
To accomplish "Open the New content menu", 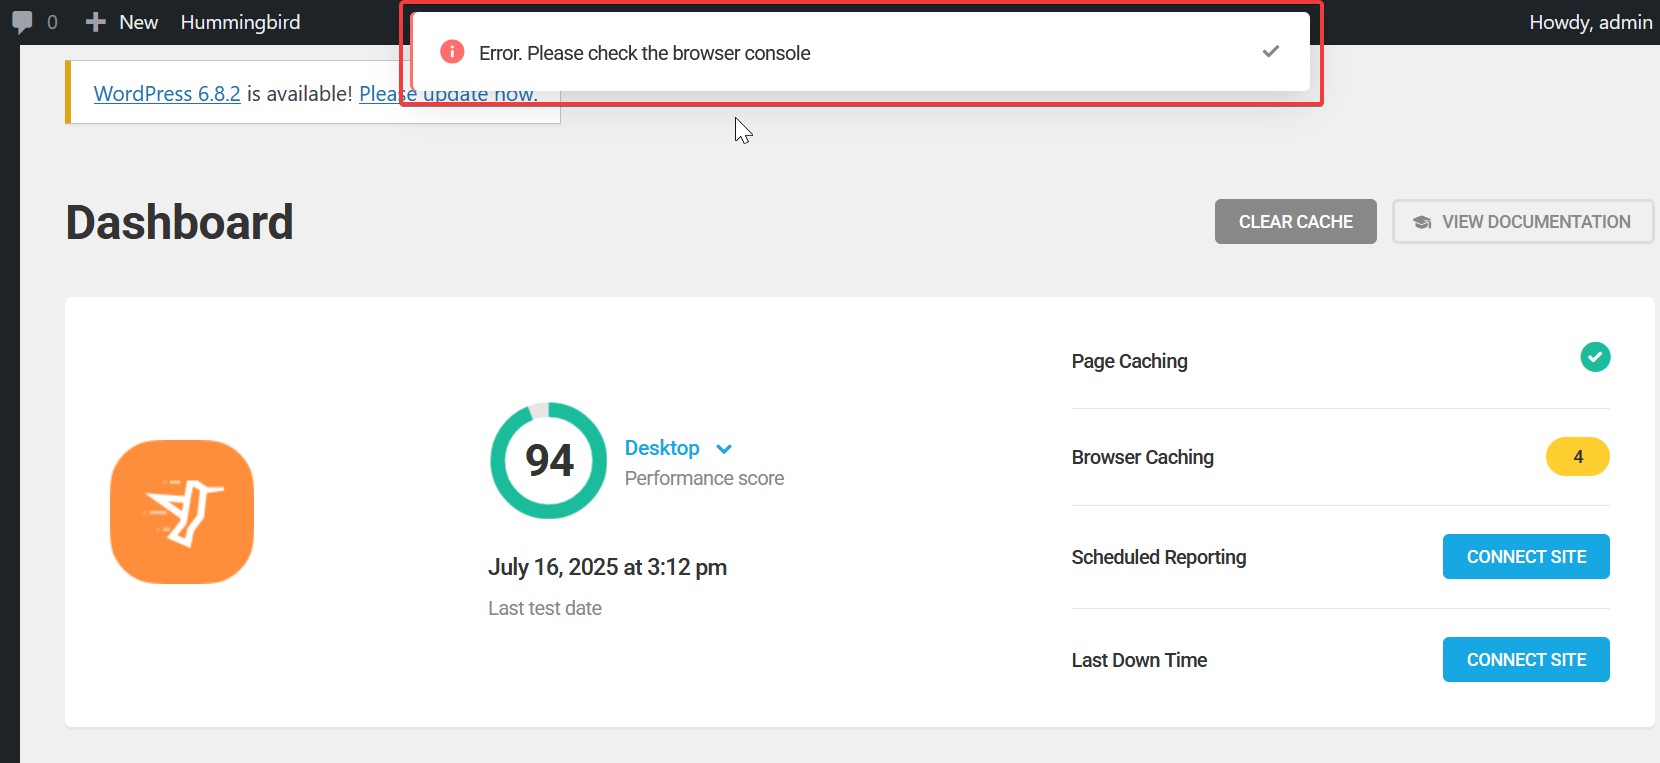I will click(122, 22).
